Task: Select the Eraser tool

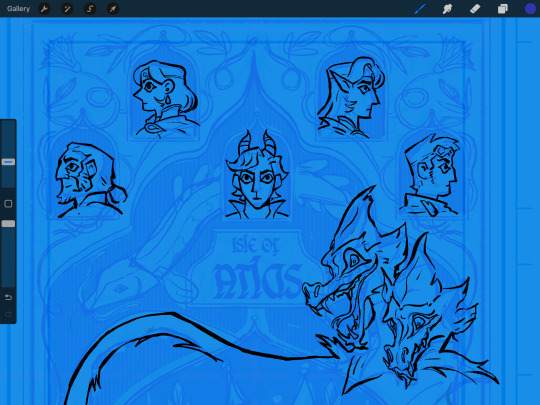Action: (x=475, y=9)
